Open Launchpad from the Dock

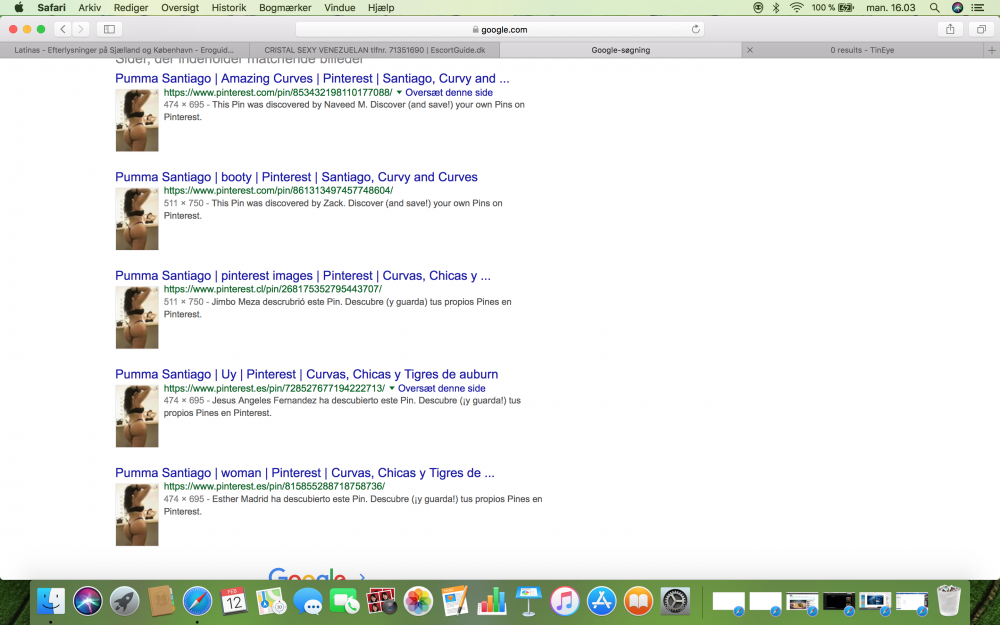pos(124,601)
